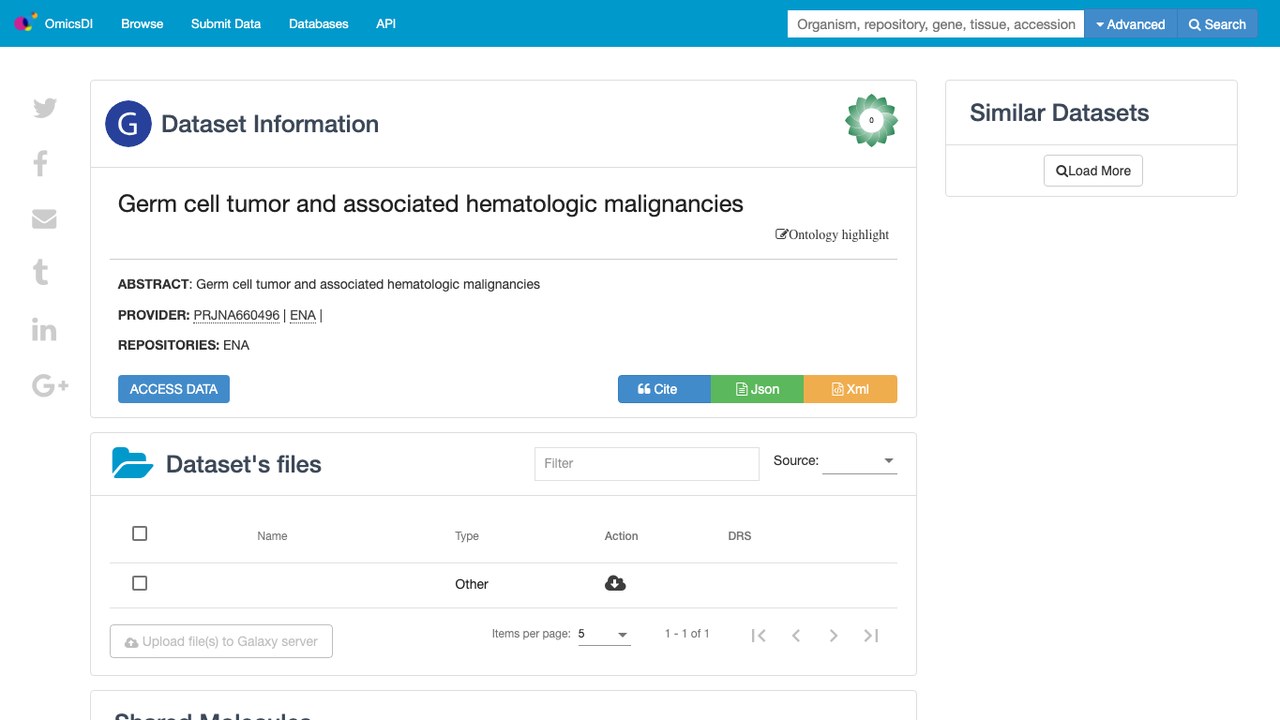Share dataset on Tumblr

(x=41, y=272)
